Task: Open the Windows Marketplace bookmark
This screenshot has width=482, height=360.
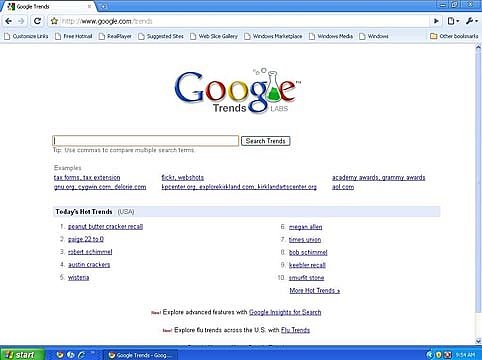Action: pos(273,36)
